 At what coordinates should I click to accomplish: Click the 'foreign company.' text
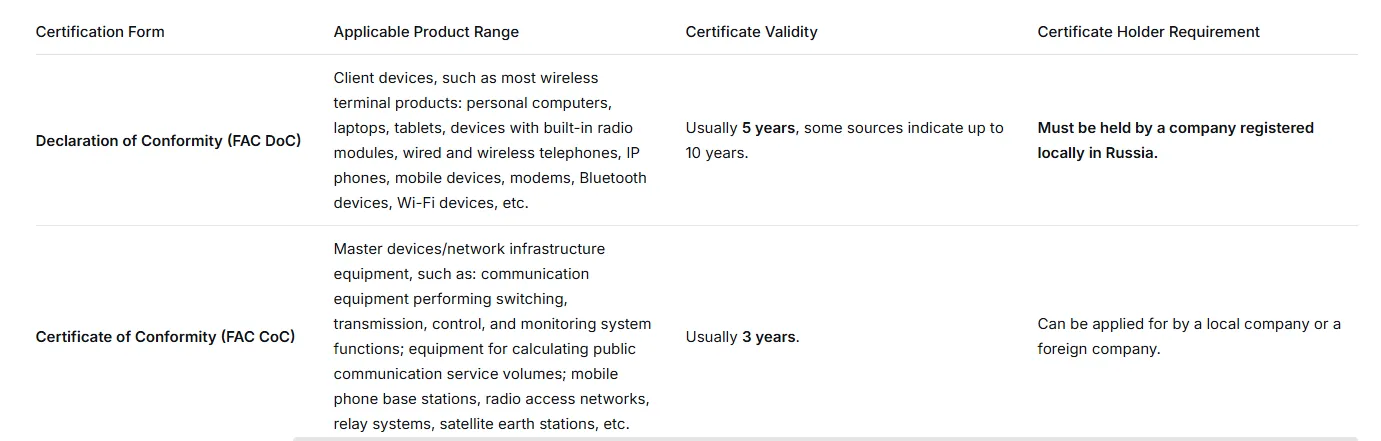pyautogui.click(x=1098, y=349)
